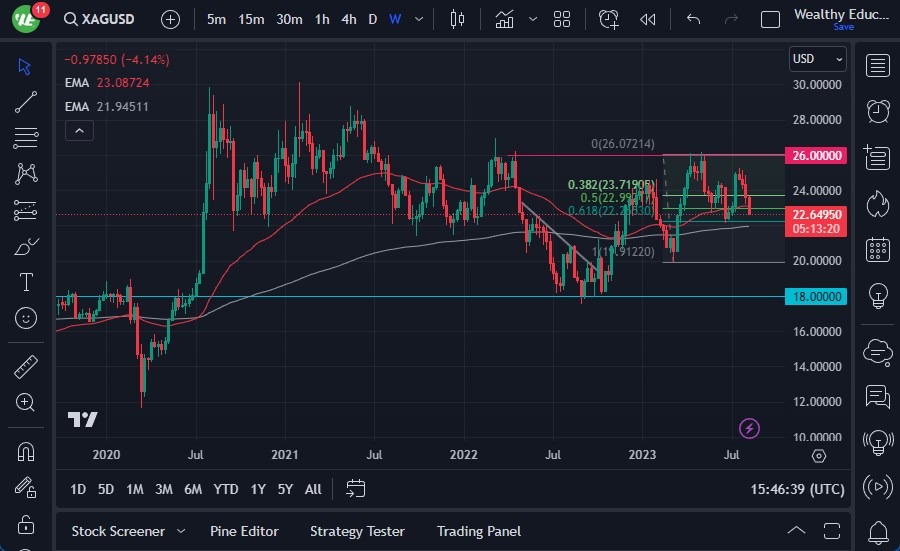Activate the ruler measure tool
Image resolution: width=900 pixels, height=551 pixels.
[x=26, y=367]
